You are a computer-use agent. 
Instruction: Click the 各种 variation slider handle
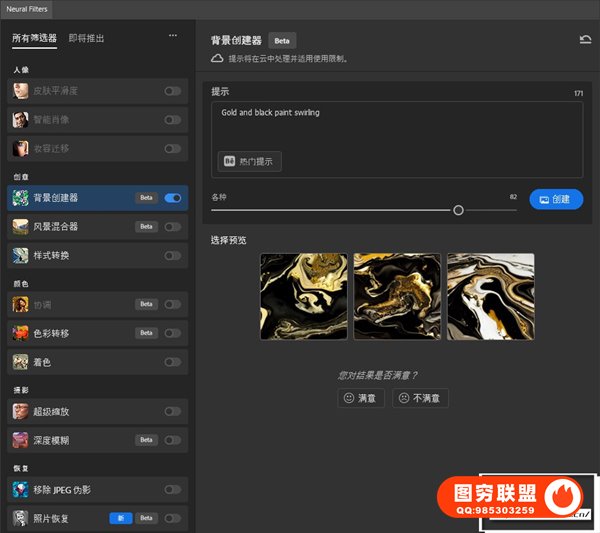[x=458, y=210]
